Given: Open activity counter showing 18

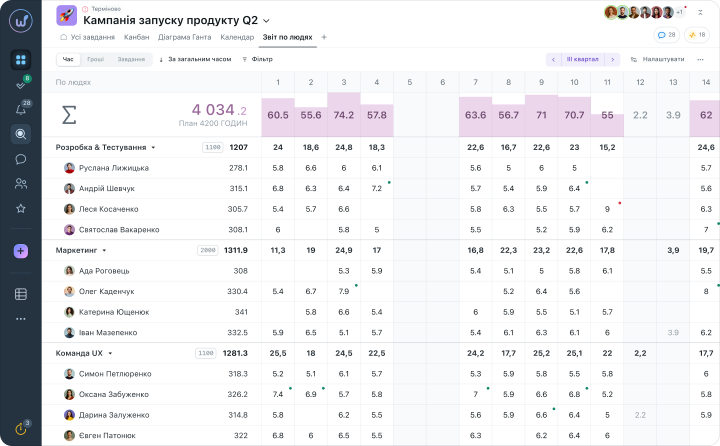Looking at the screenshot, I should click(x=697, y=35).
